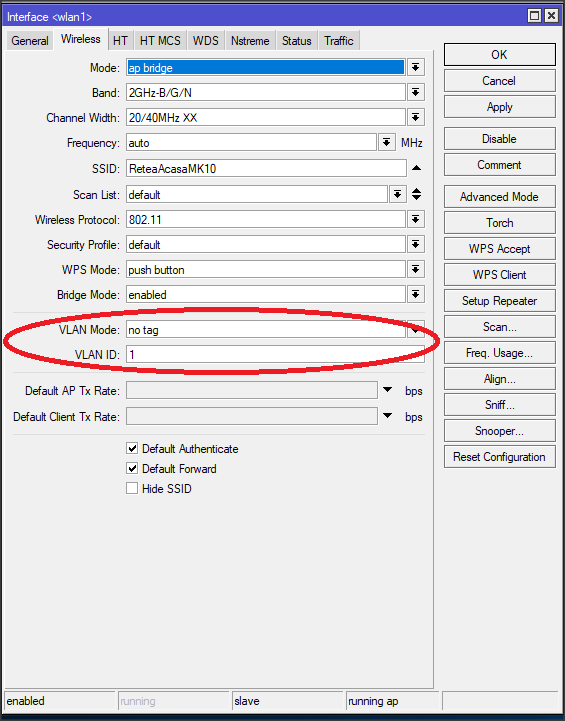Click the Frequency field showing auto
This screenshot has width=565, height=721.
(251, 143)
